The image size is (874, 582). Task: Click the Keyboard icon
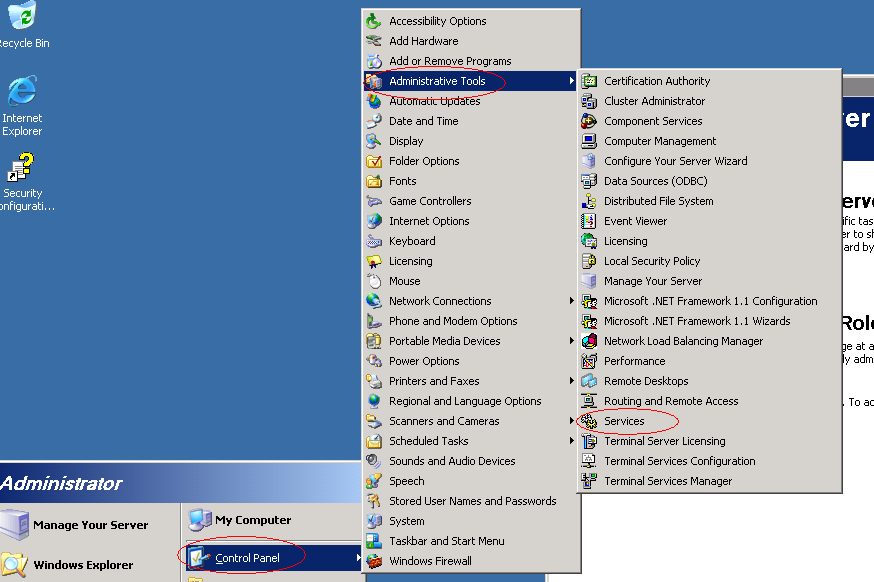373,241
